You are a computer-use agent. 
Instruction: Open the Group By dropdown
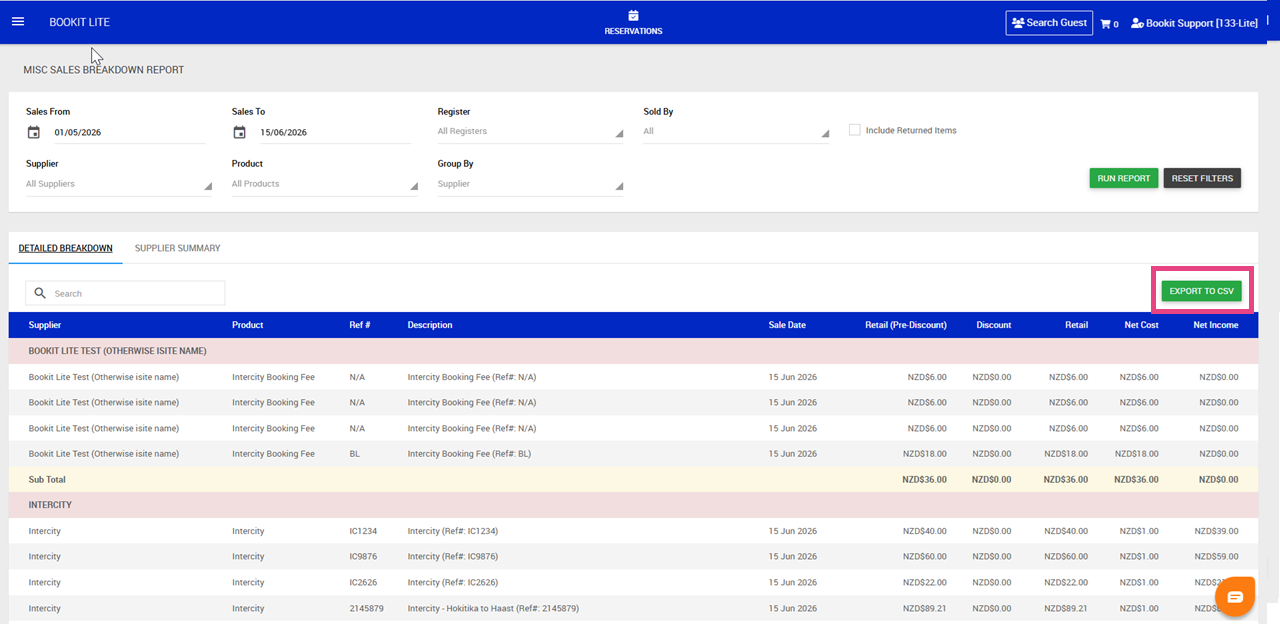530,184
